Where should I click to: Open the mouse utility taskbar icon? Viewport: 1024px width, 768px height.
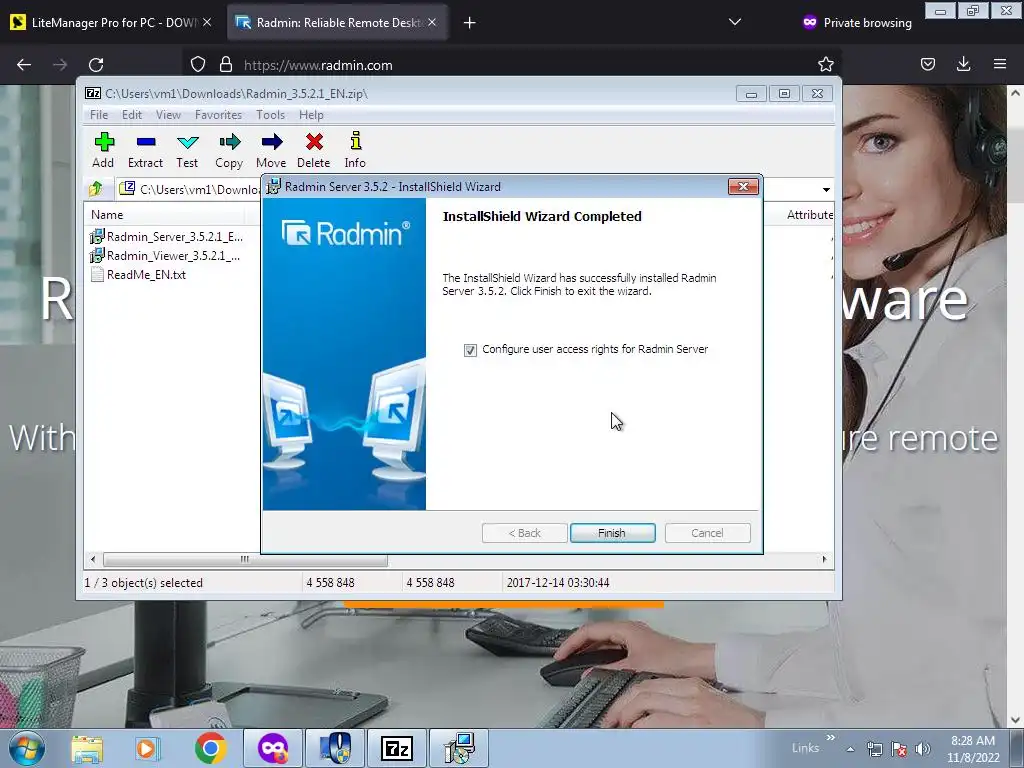(334, 748)
